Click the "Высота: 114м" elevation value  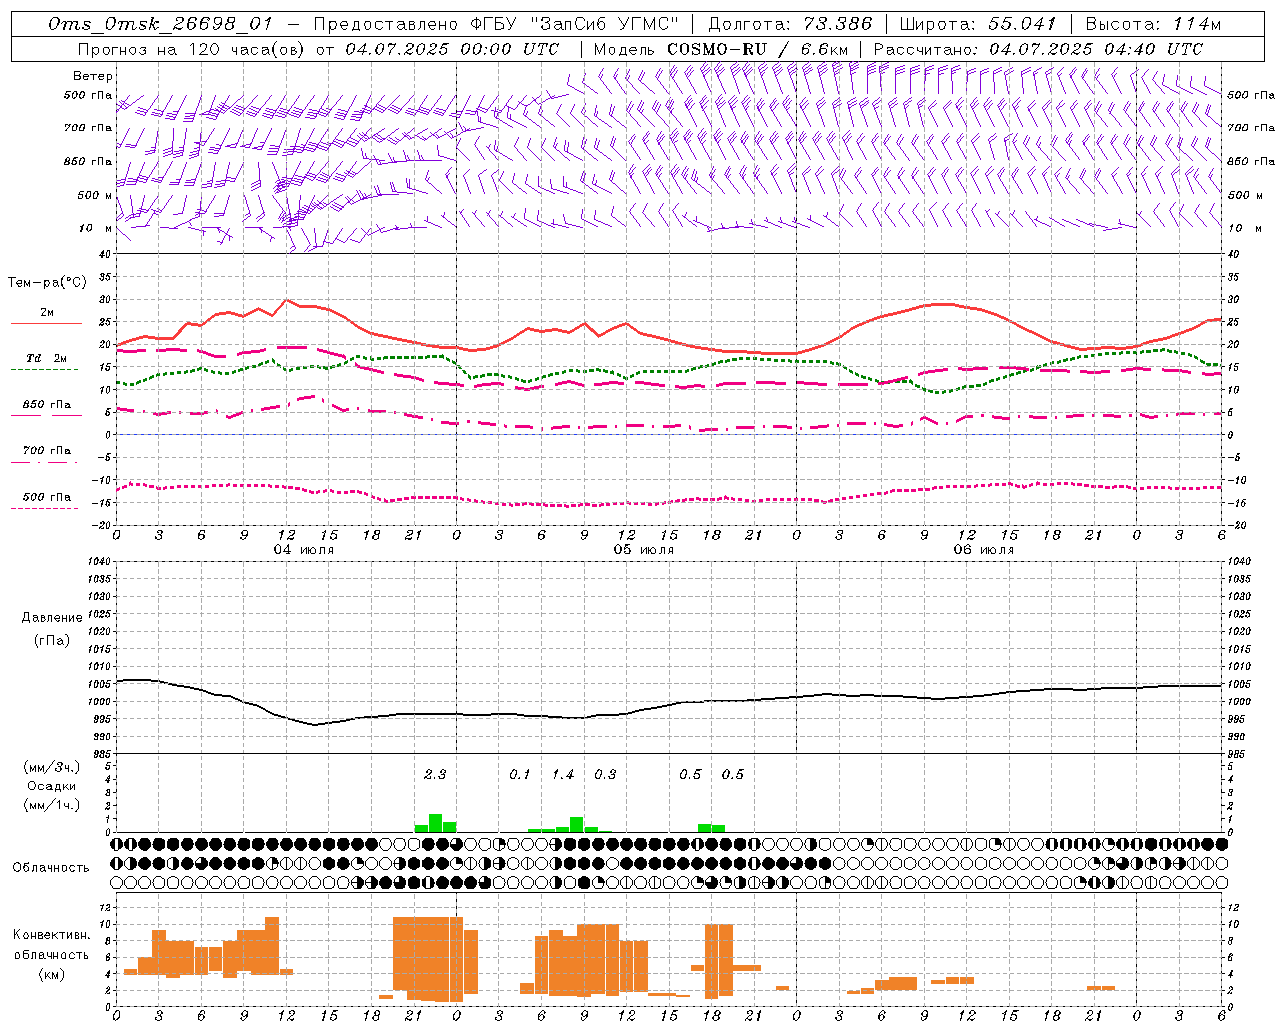click(1153, 24)
